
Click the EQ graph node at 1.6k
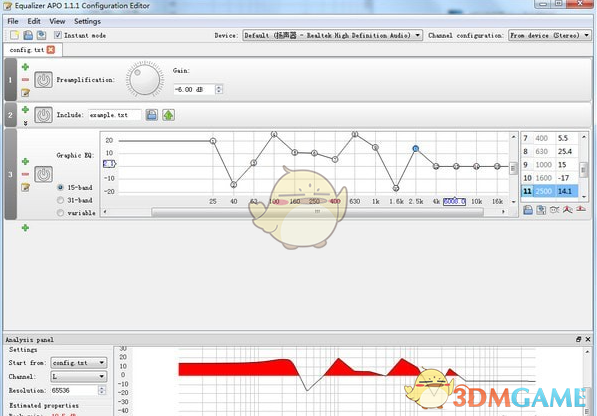[396, 188]
